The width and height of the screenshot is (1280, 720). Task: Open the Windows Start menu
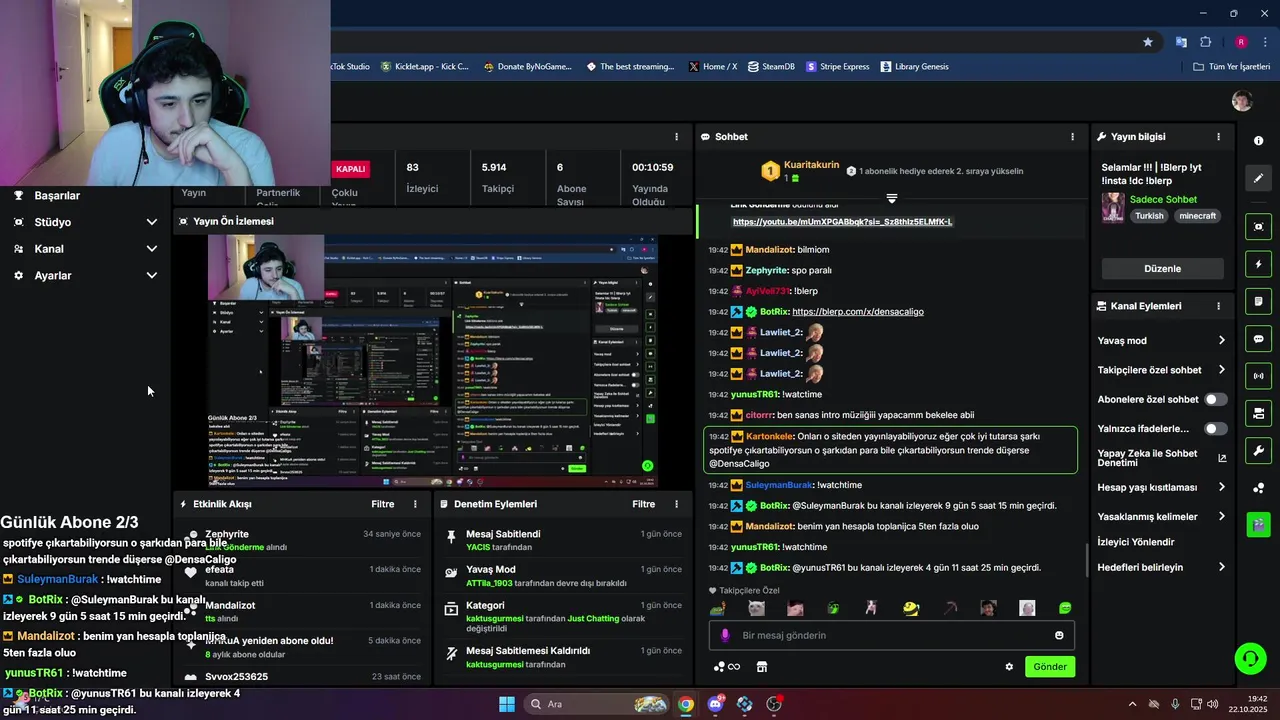pos(506,704)
